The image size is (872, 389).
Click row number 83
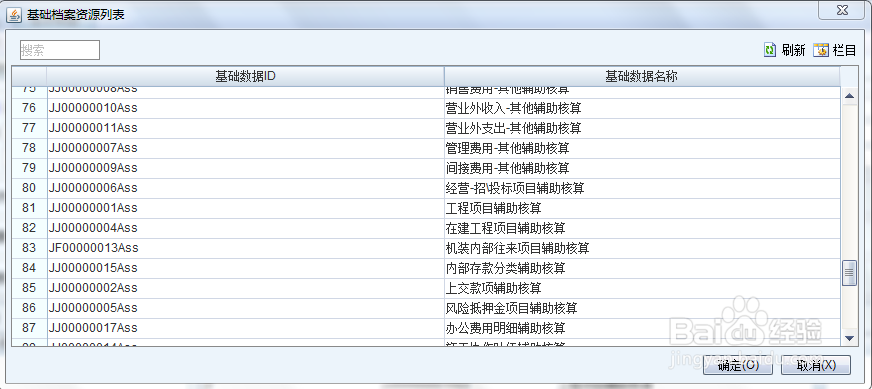tap(29, 248)
